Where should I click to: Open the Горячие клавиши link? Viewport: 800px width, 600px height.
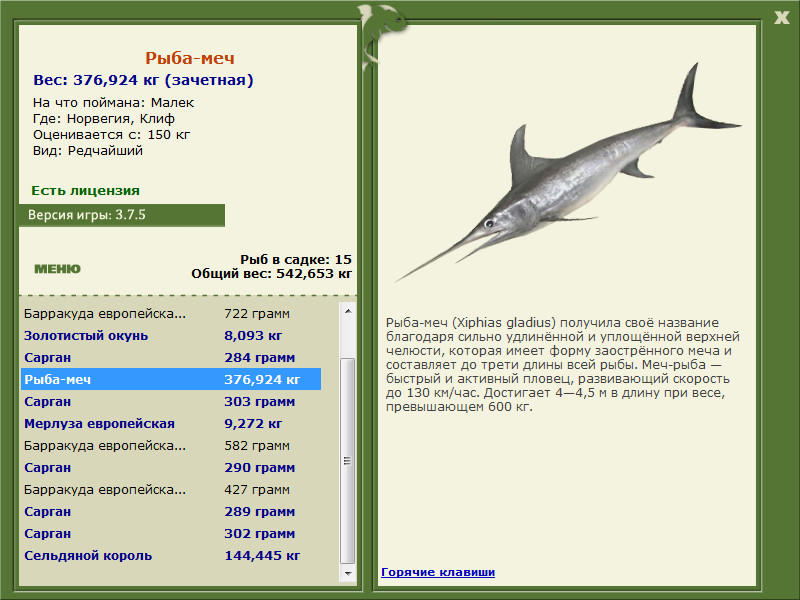click(x=438, y=572)
